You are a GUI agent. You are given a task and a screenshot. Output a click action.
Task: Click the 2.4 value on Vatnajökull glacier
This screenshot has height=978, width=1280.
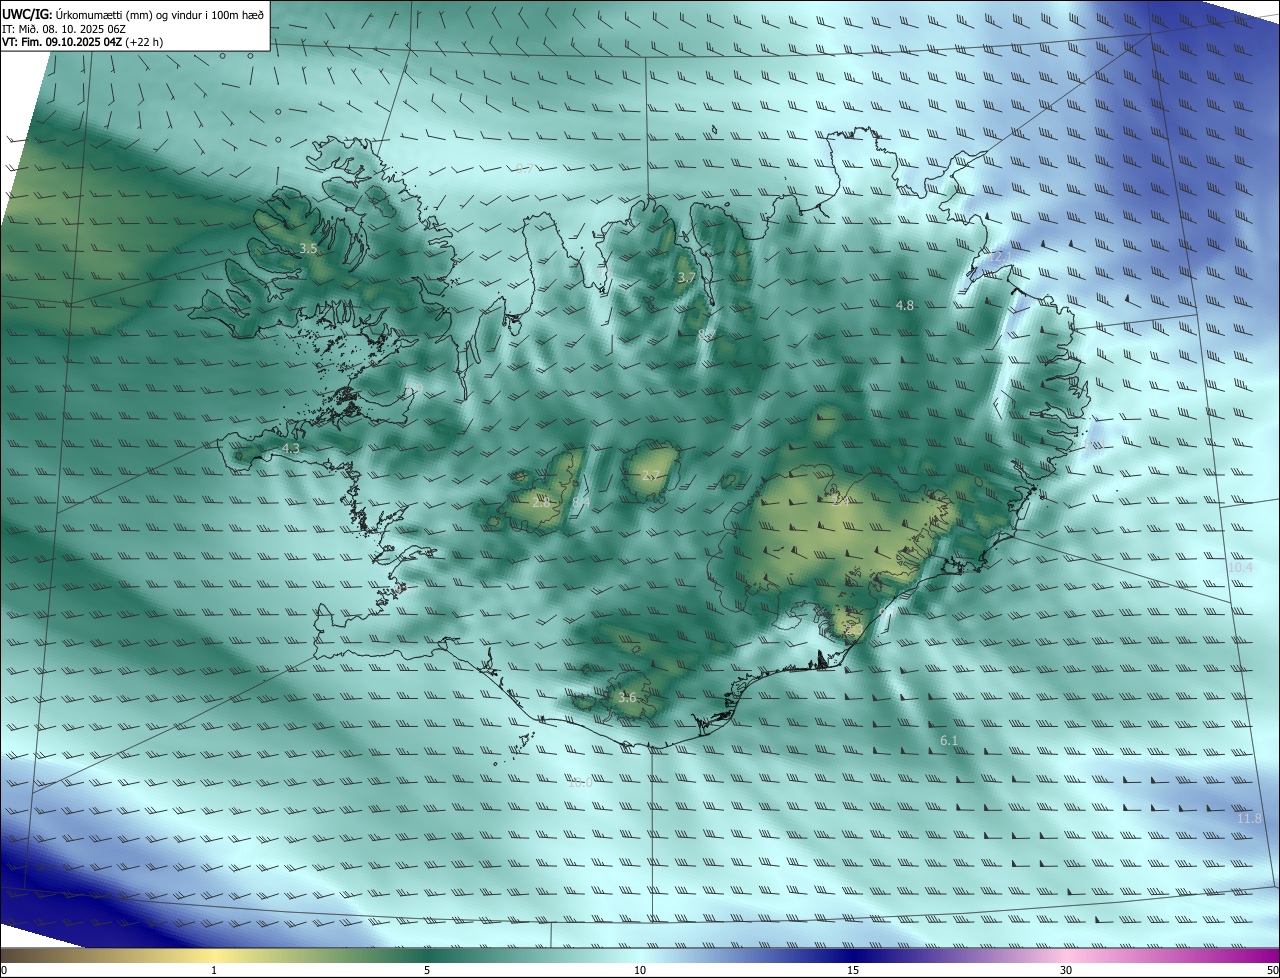[842, 501]
